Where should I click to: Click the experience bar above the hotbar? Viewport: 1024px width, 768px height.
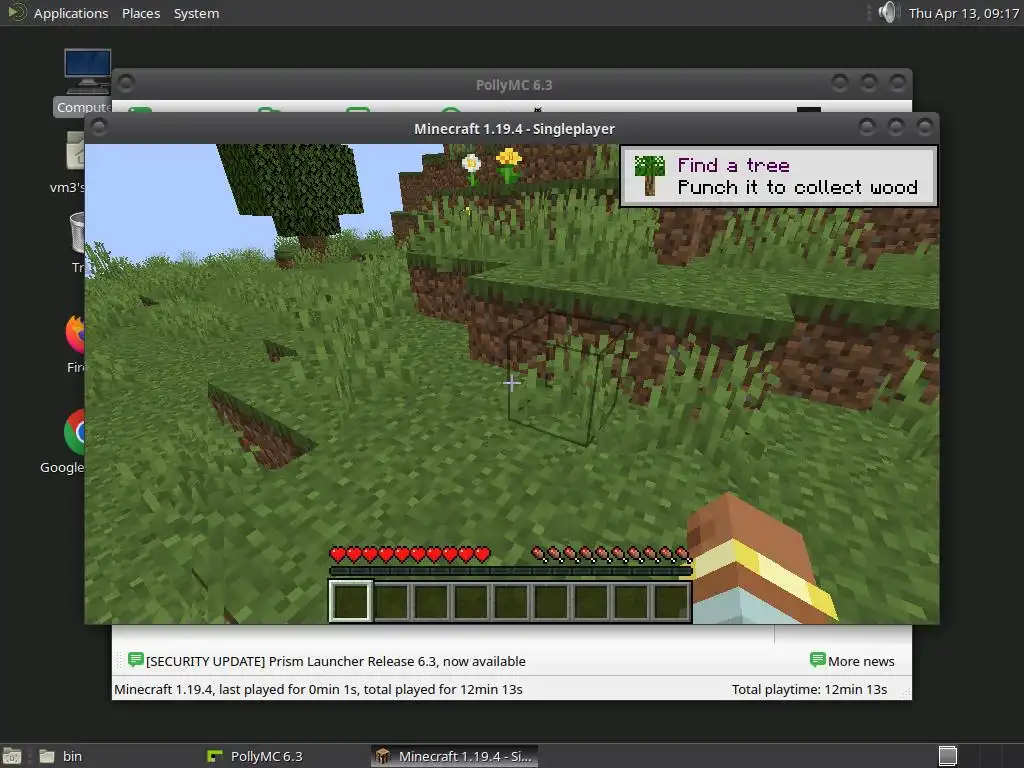[x=510, y=571]
